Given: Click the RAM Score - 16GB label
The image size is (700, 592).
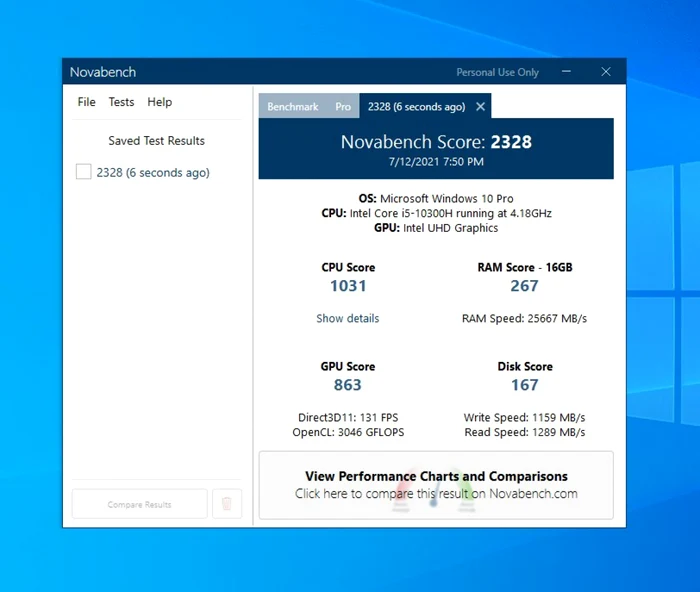Looking at the screenshot, I should [525, 267].
